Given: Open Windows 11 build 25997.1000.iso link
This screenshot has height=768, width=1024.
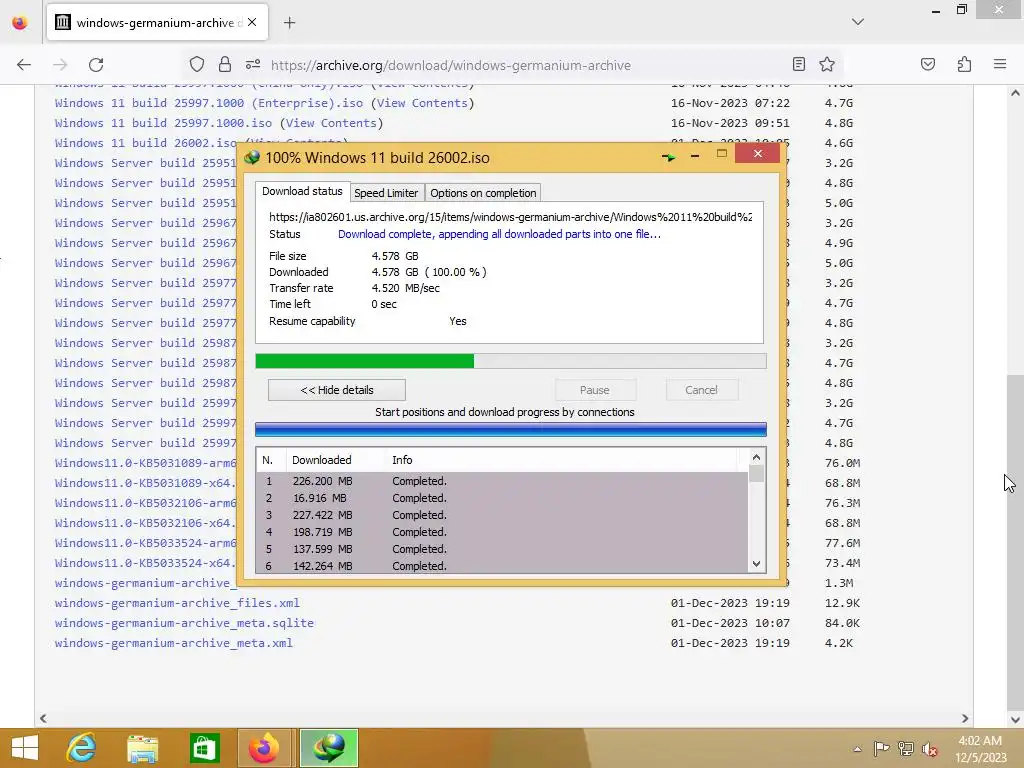Looking at the screenshot, I should (163, 123).
